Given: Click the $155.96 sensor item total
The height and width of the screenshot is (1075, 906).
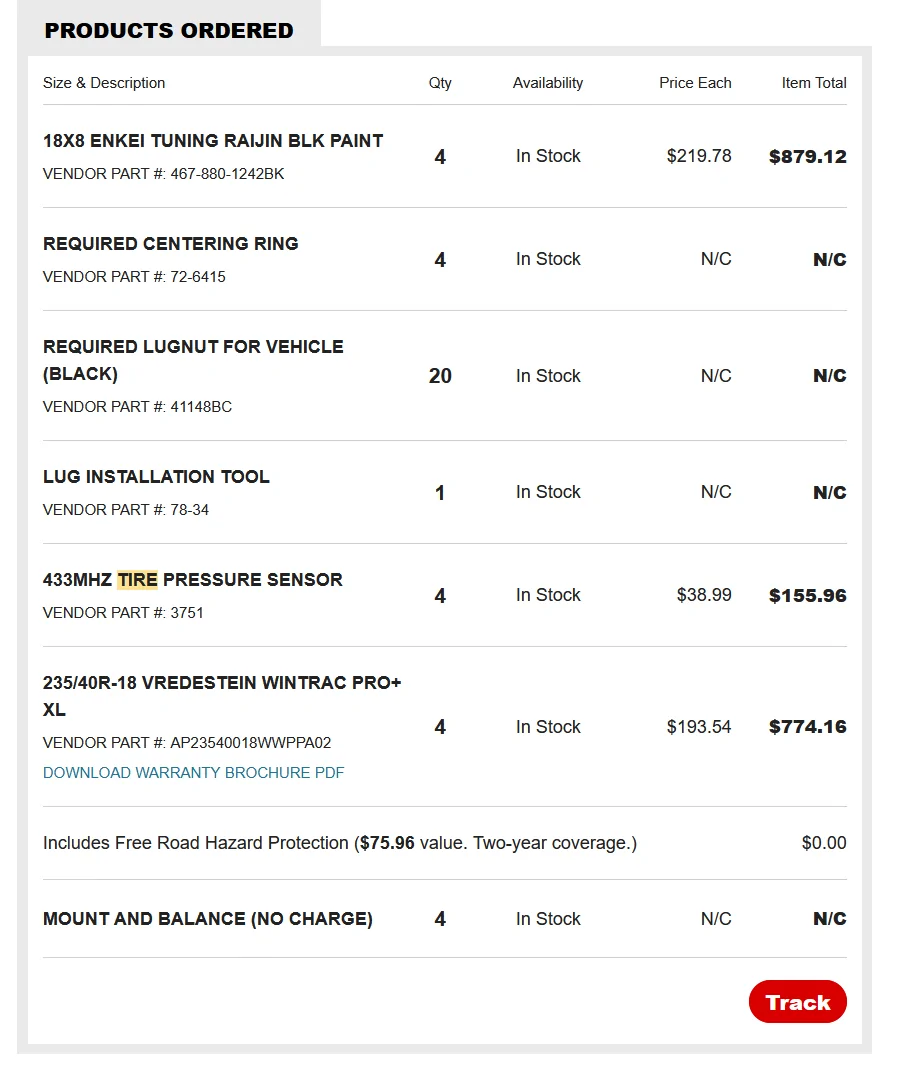Looking at the screenshot, I should click(807, 595).
